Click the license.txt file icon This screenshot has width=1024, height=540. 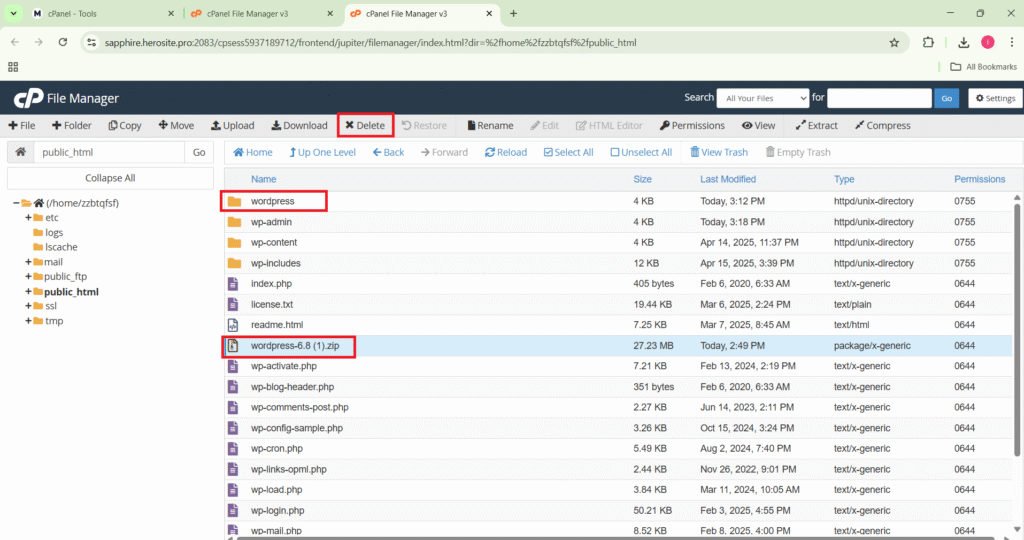(232, 304)
